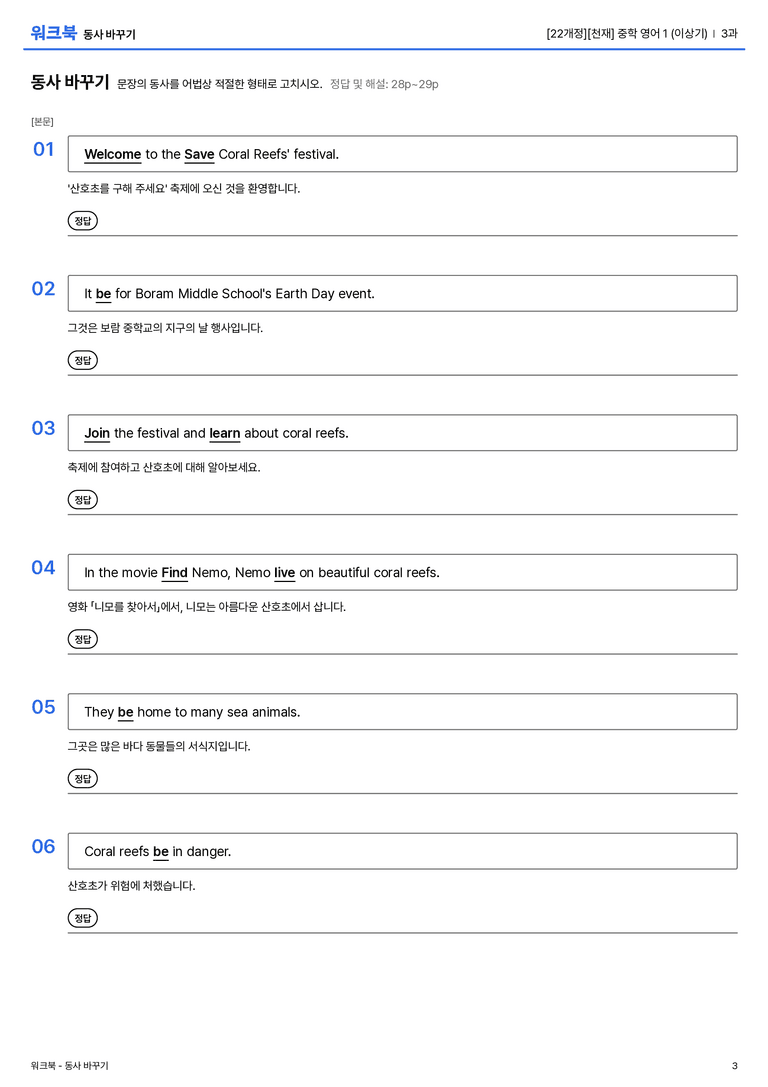The height and width of the screenshot is (1087, 768).
Task: Select the underlined word Save in sentence 01
Action: 199,154
